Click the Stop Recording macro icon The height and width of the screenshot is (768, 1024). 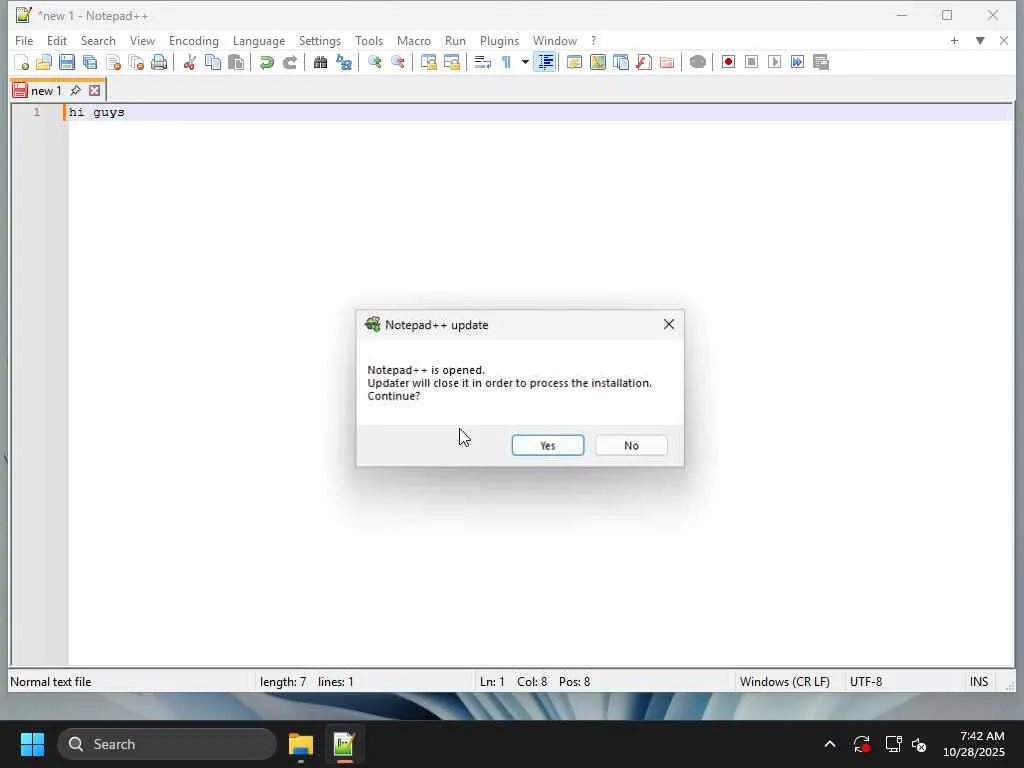(x=751, y=62)
